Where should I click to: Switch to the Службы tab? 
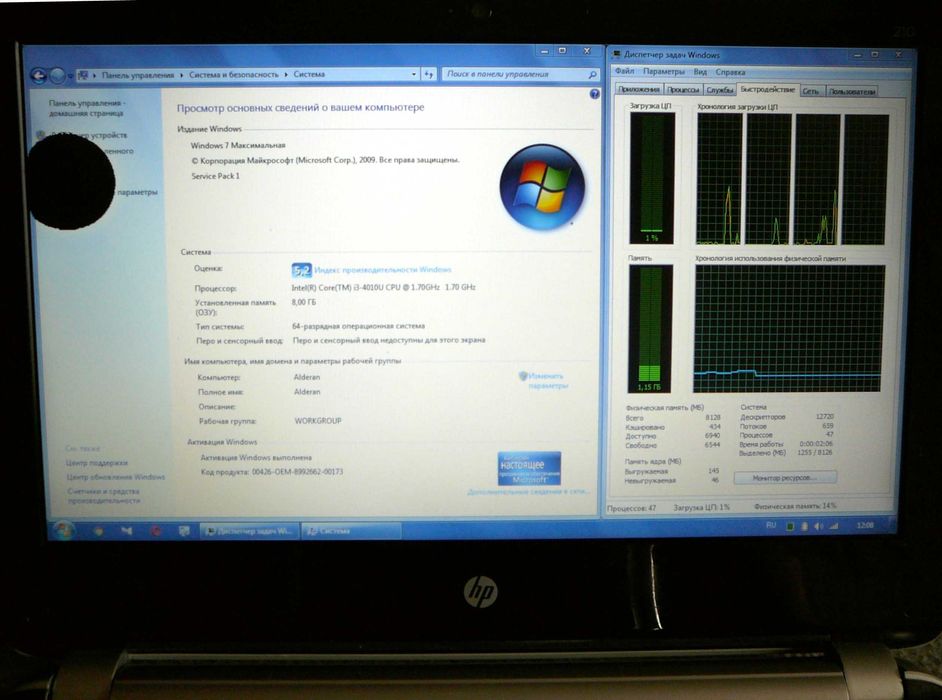click(719, 90)
